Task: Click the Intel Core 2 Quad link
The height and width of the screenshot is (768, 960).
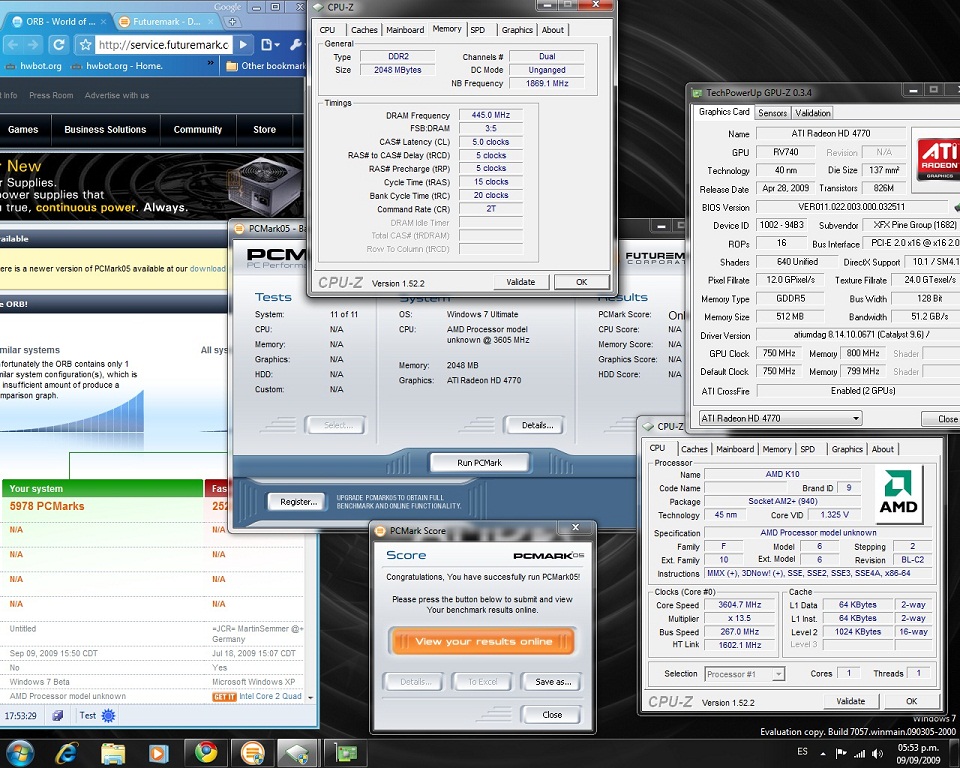Action: 270,696
